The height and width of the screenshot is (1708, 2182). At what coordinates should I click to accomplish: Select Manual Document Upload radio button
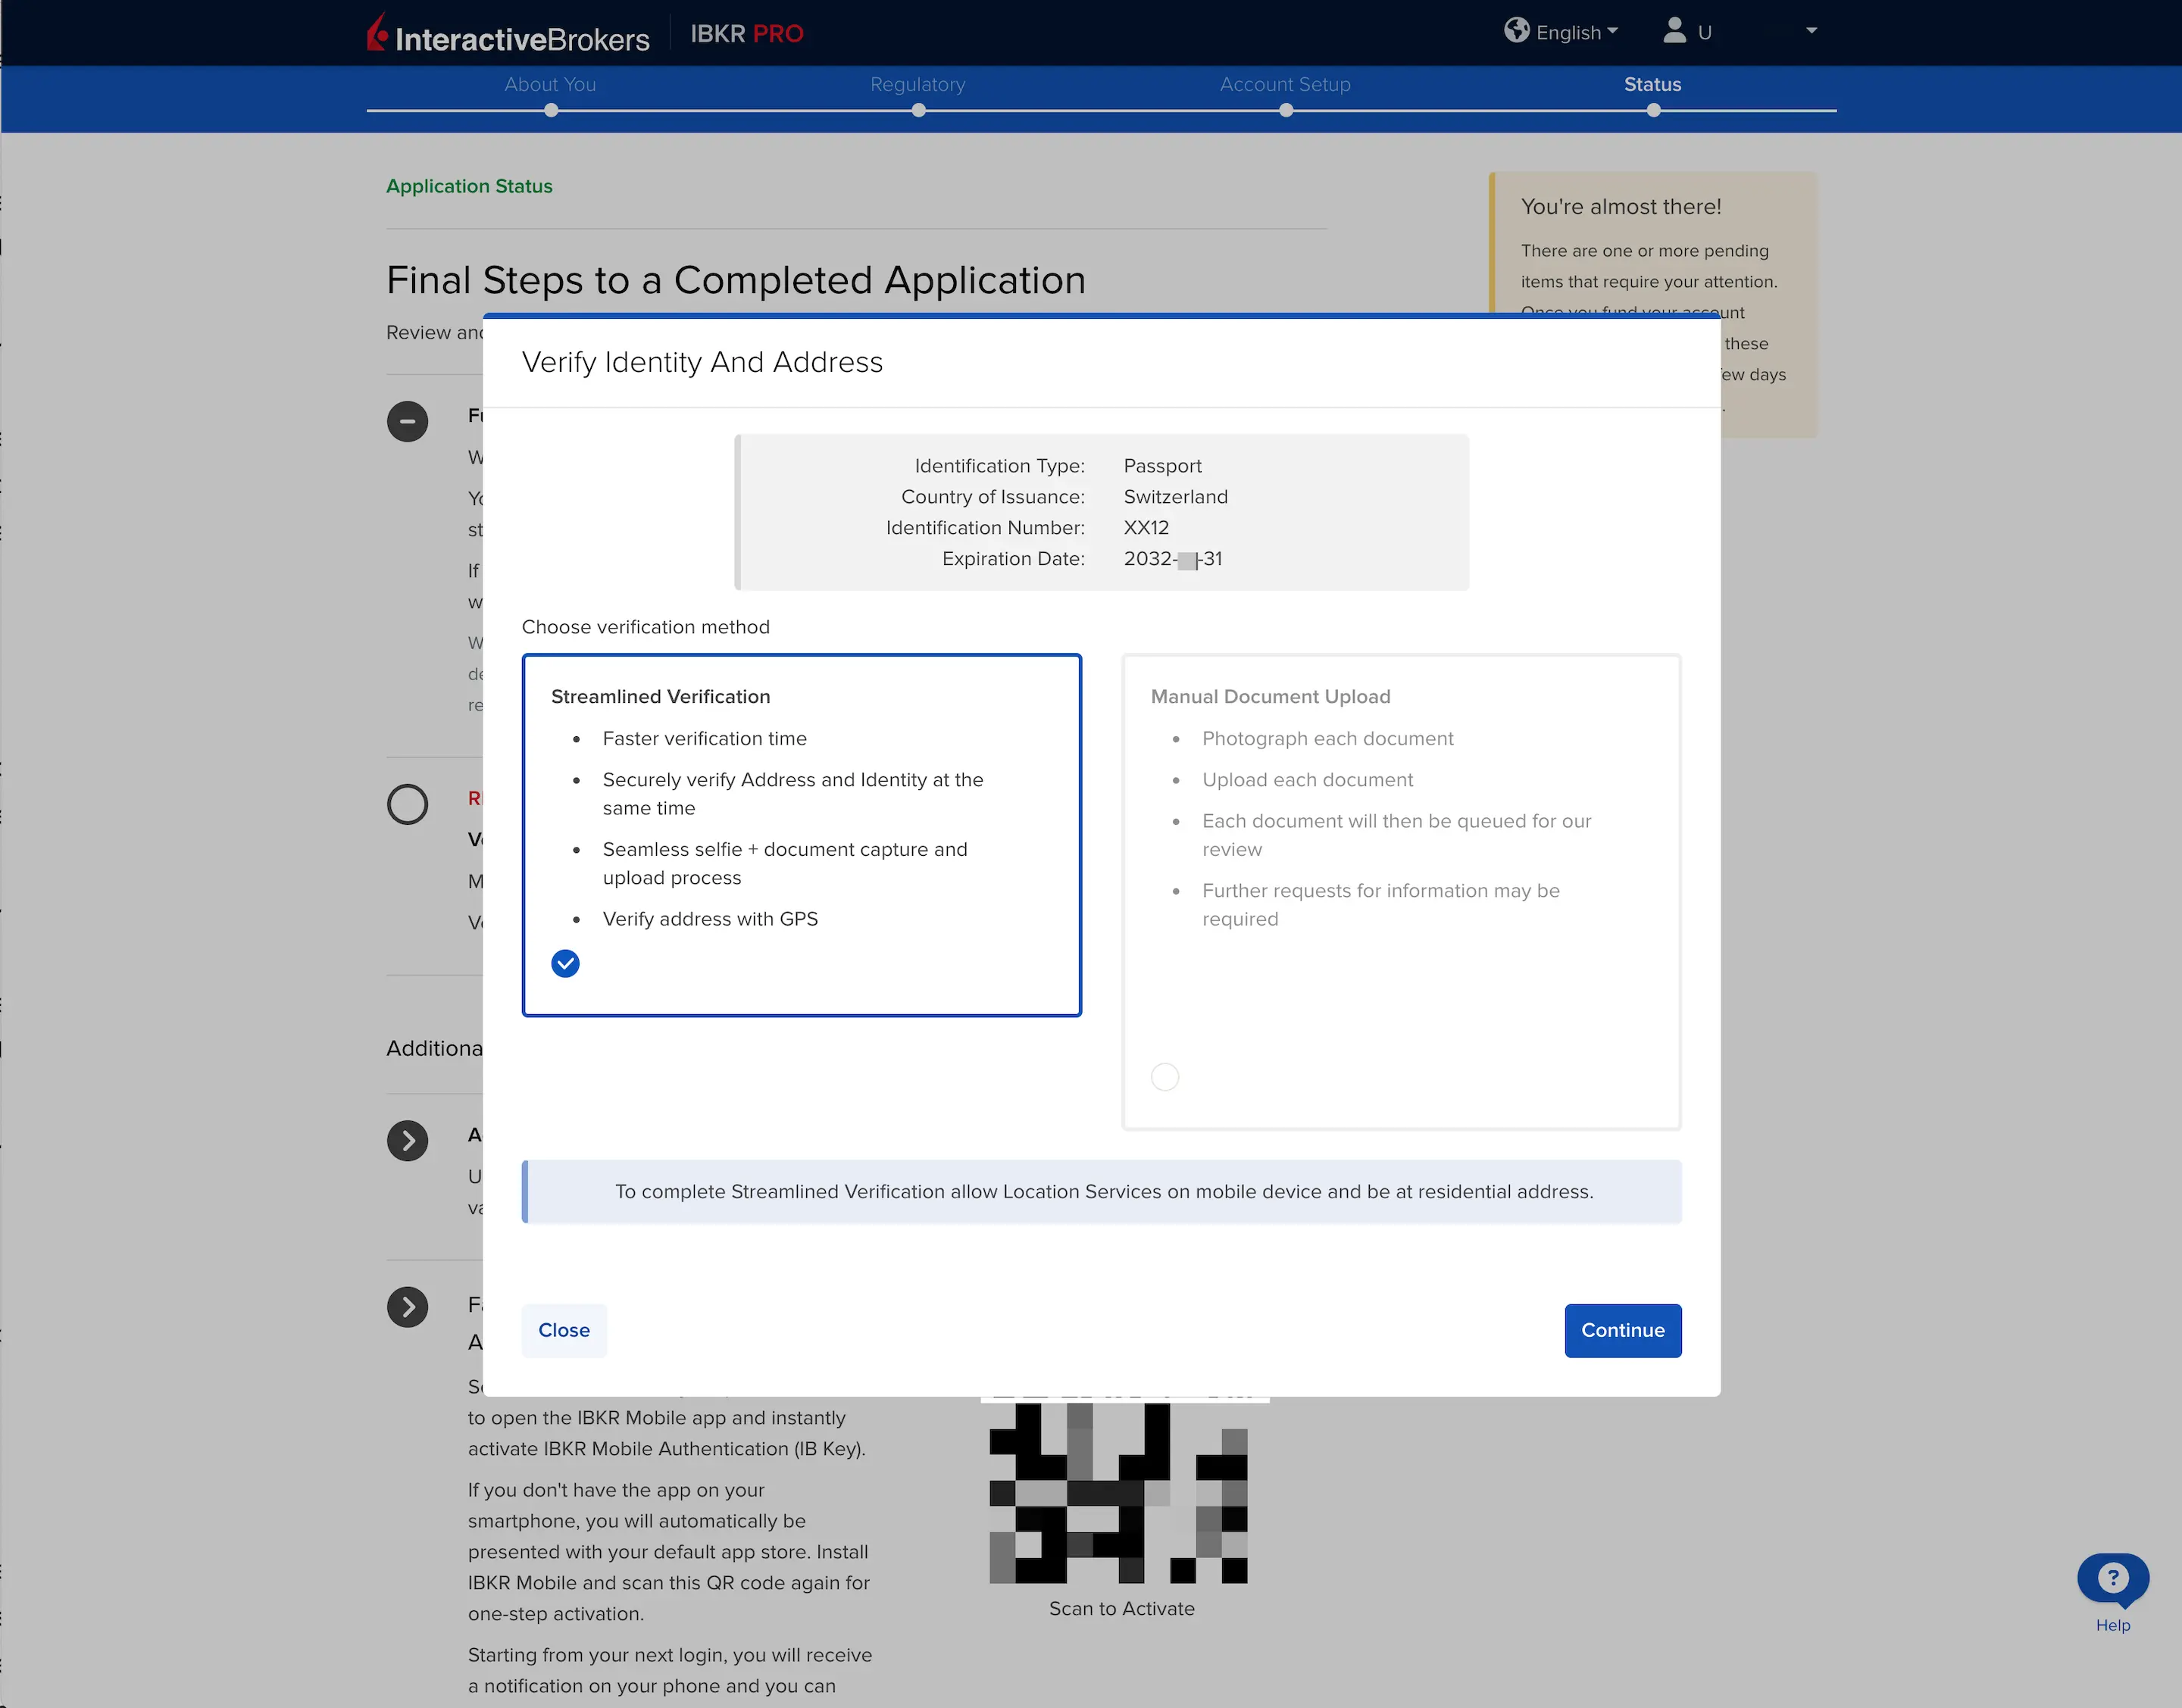pyautogui.click(x=1164, y=1076)
